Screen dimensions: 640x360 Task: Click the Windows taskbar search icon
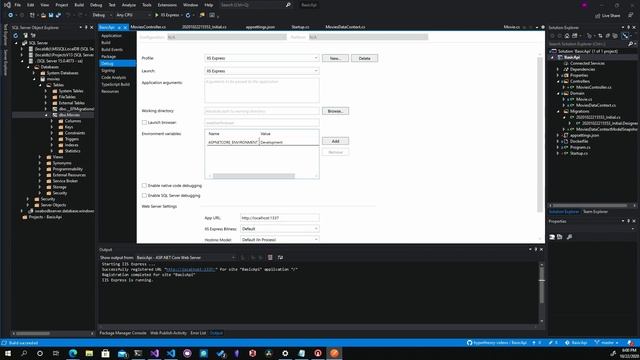click(x=24, y=353)
